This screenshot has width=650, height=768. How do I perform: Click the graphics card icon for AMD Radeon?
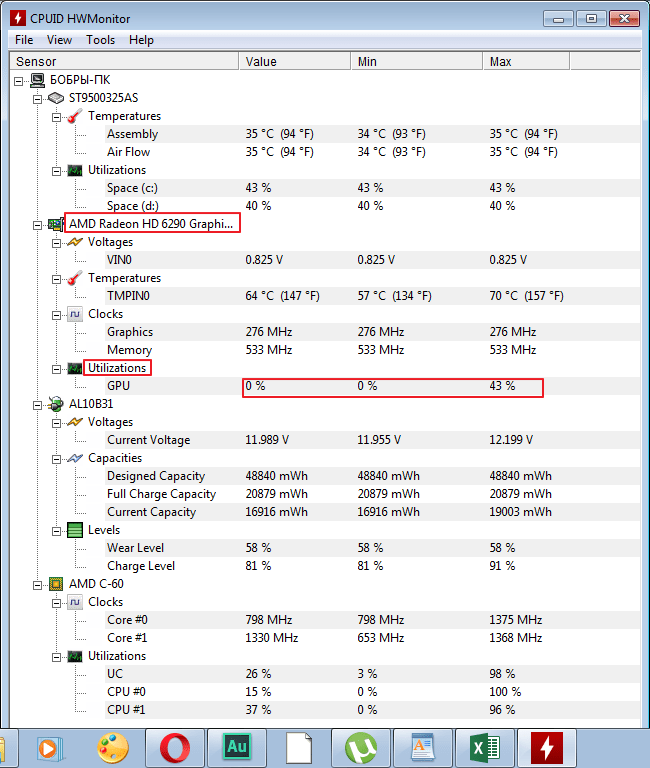coord(56,224)
